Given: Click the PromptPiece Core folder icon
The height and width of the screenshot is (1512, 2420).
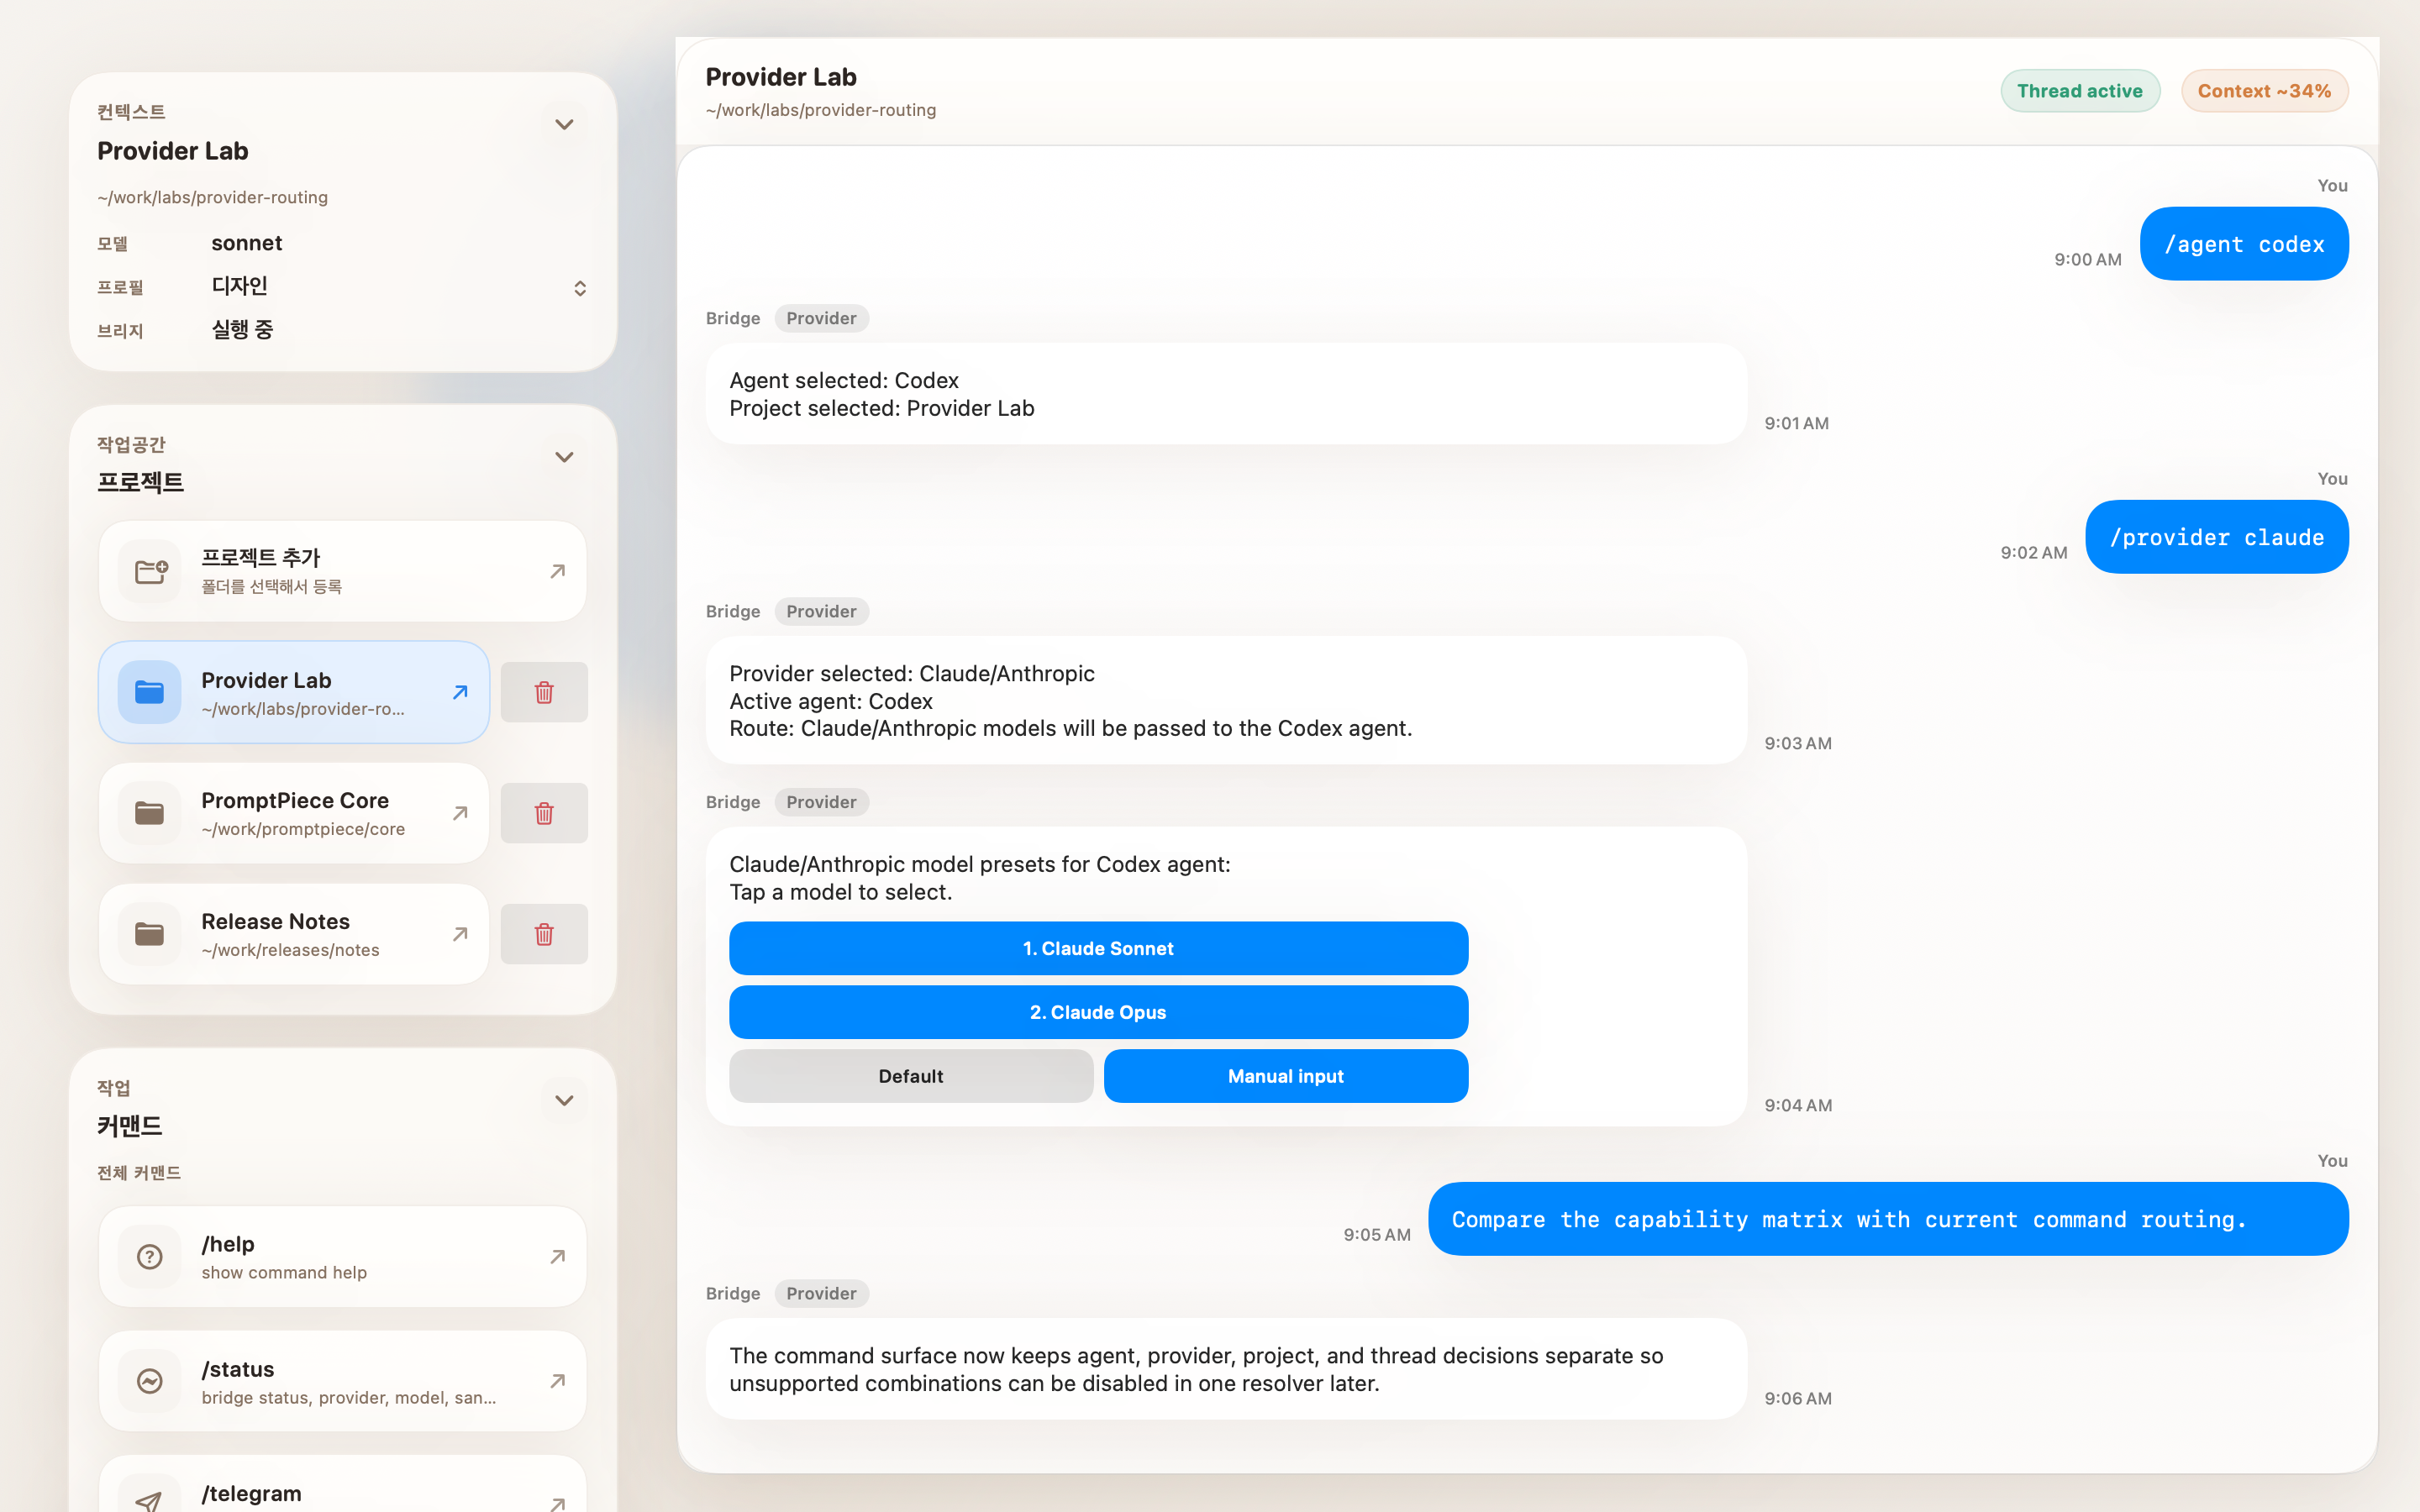Looking at the screenshot, I should pyautogui.click(x=150, y=813).
